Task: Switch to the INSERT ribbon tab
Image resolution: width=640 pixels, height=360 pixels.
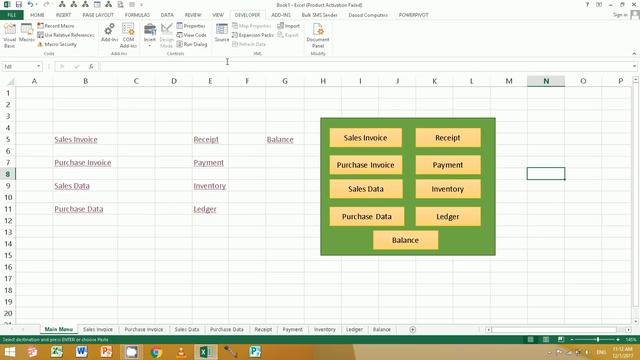Action: (63, 15)
